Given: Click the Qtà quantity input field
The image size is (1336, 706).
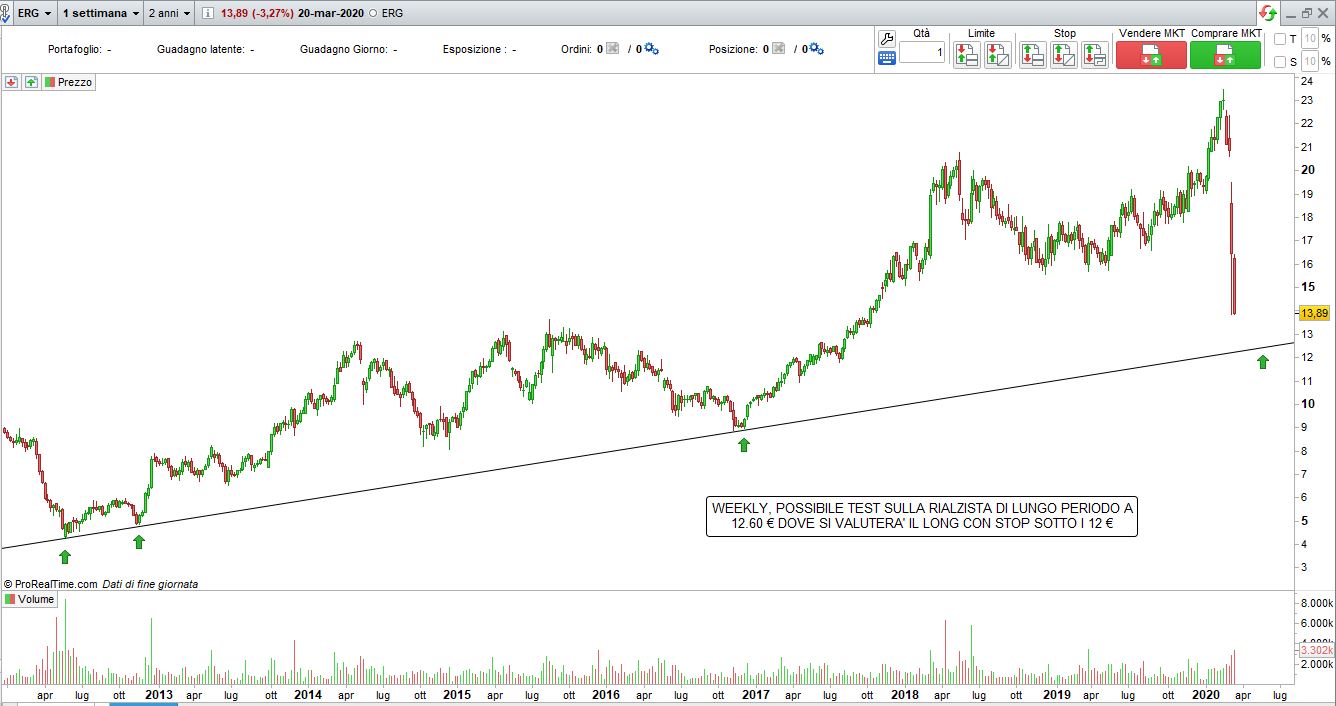Looking at the screenshot, I should [921, 53].
